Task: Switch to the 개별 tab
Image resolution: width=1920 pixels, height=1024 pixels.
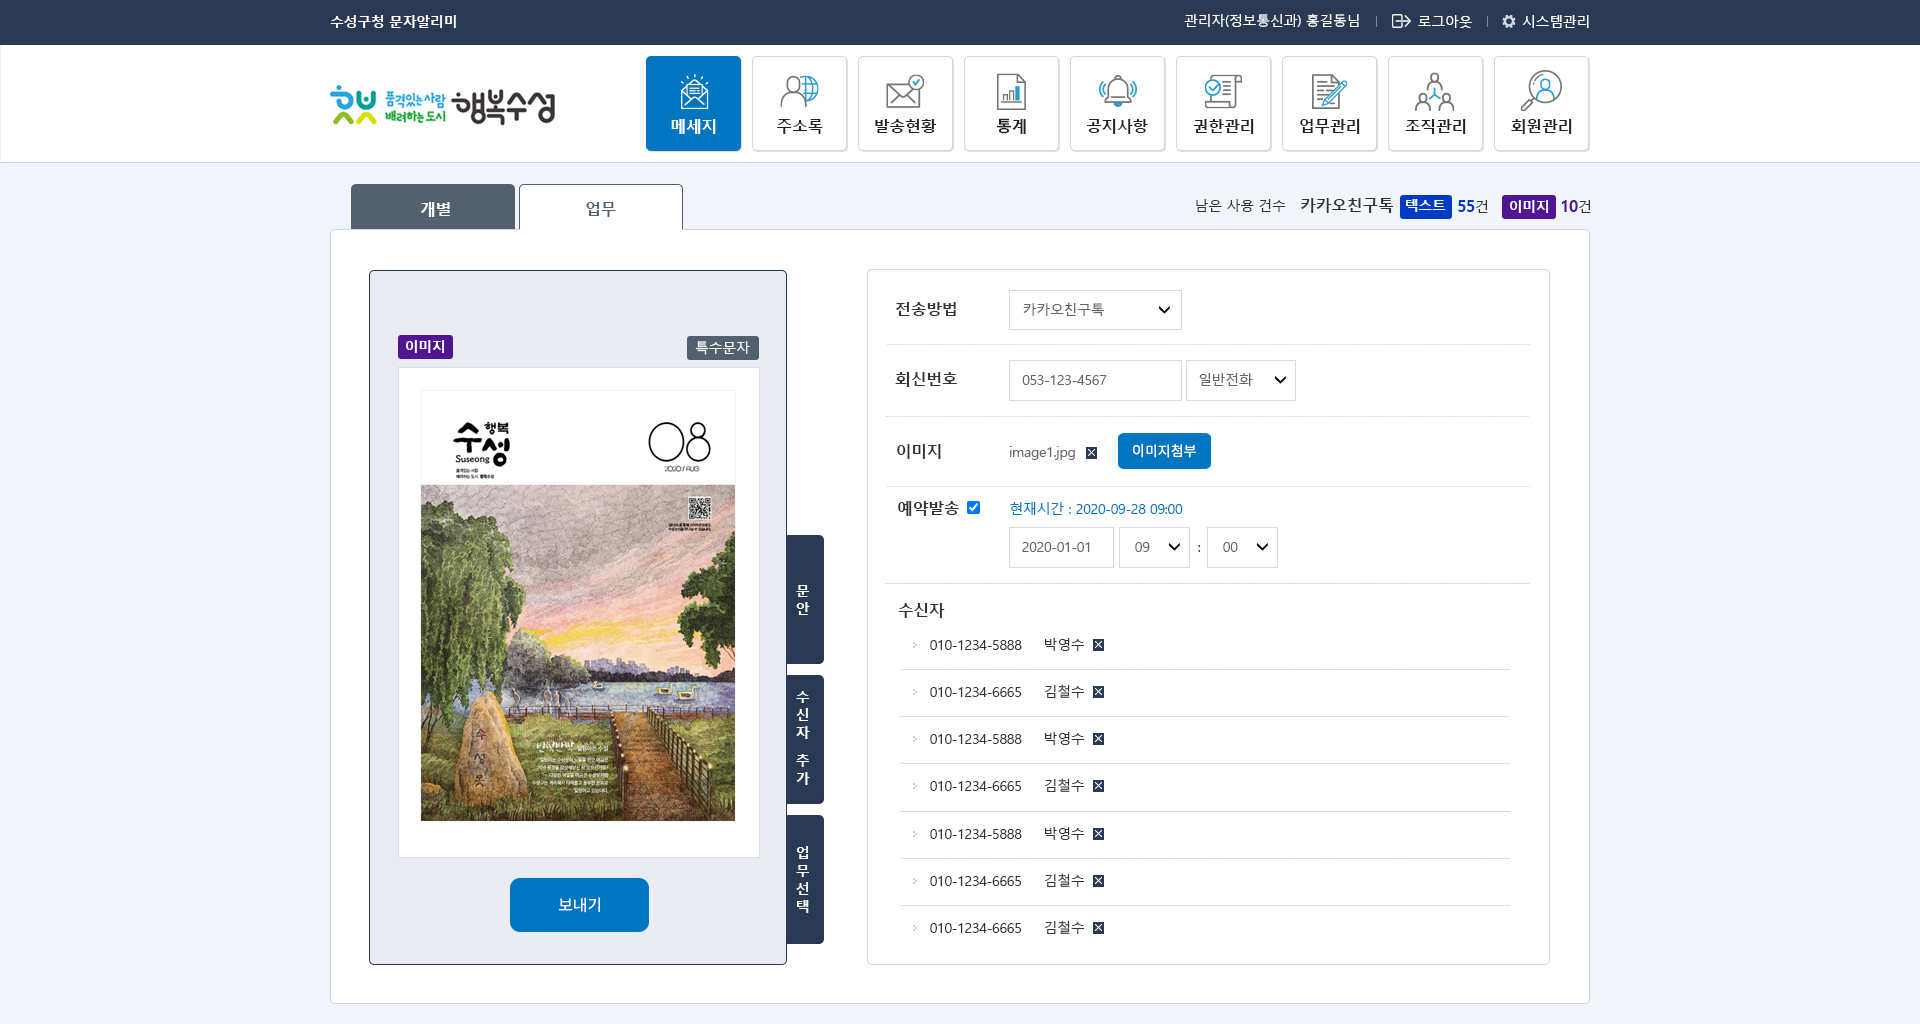Action: (x=433, y=207)
